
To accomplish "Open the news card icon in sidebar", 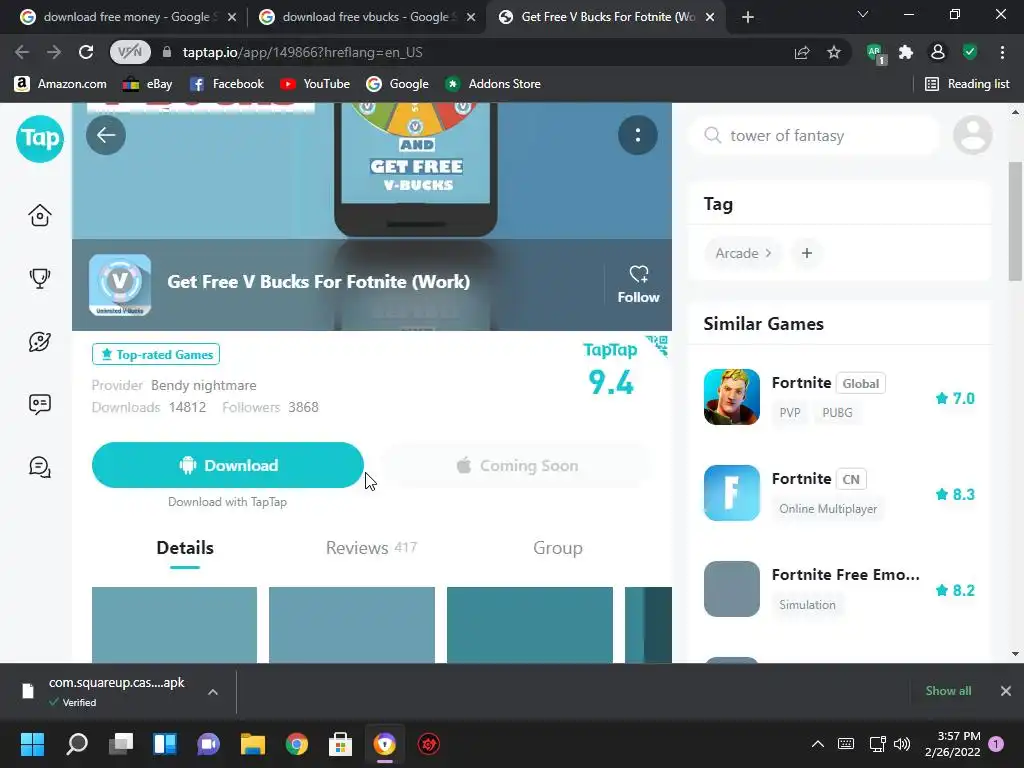I will pyautogui.click(x=40, y=404).
